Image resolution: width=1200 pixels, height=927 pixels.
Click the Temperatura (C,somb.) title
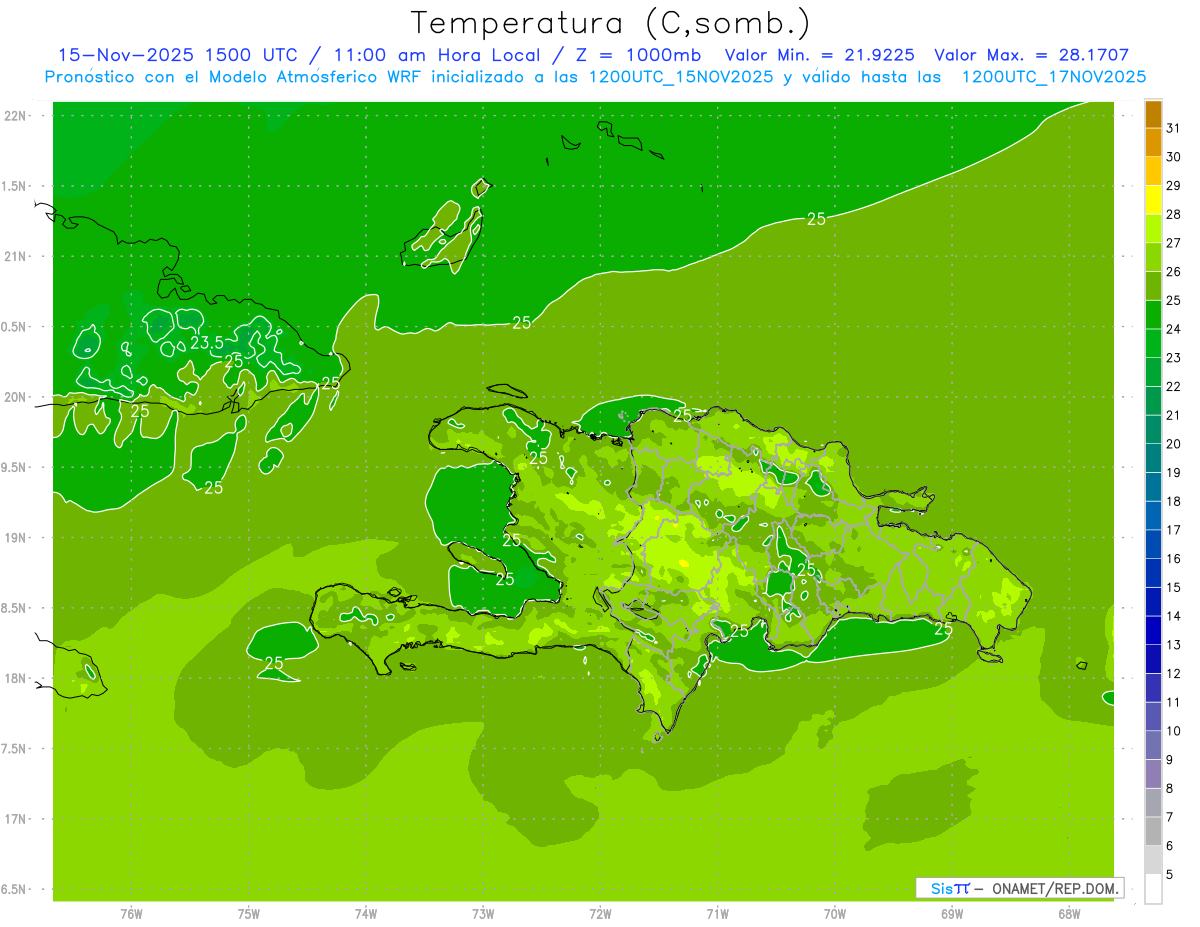610,23
